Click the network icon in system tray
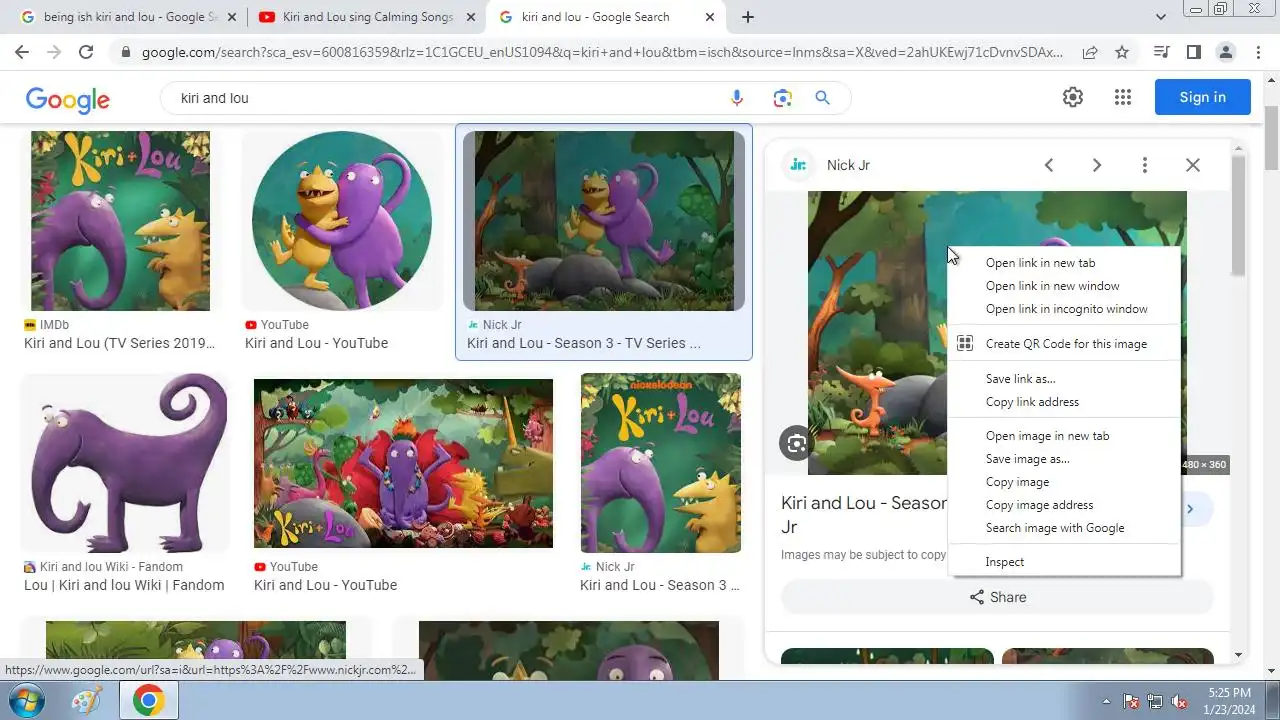This screenshot has width=1280, height=720. click(x=1155, y=701)
